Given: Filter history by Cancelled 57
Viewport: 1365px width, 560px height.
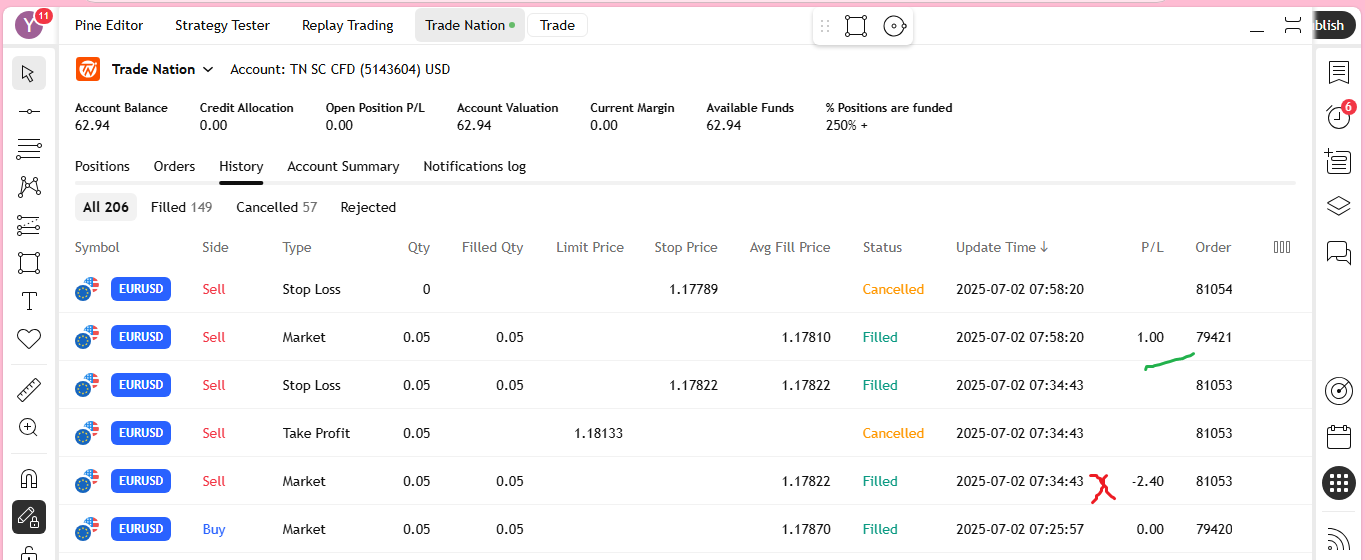Looking at the screenshot, I should coord(276,207).
